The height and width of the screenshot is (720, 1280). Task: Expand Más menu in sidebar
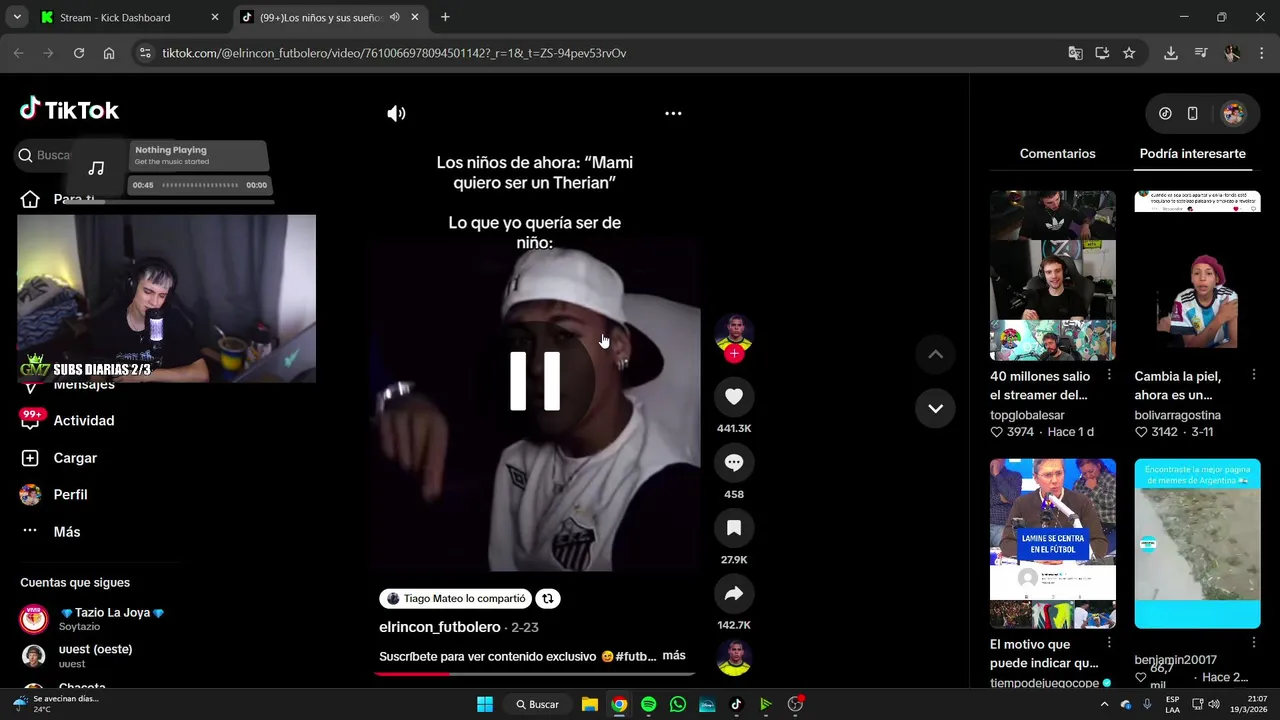50,532
